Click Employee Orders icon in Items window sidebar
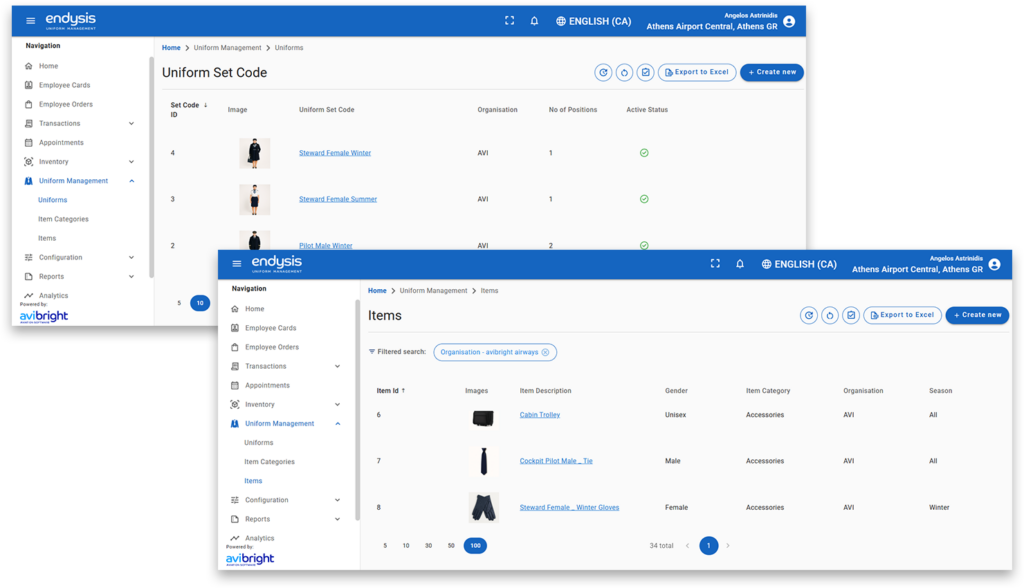Image resolution: width=1024 pixels, height=588 pixels. coord(234,347)
